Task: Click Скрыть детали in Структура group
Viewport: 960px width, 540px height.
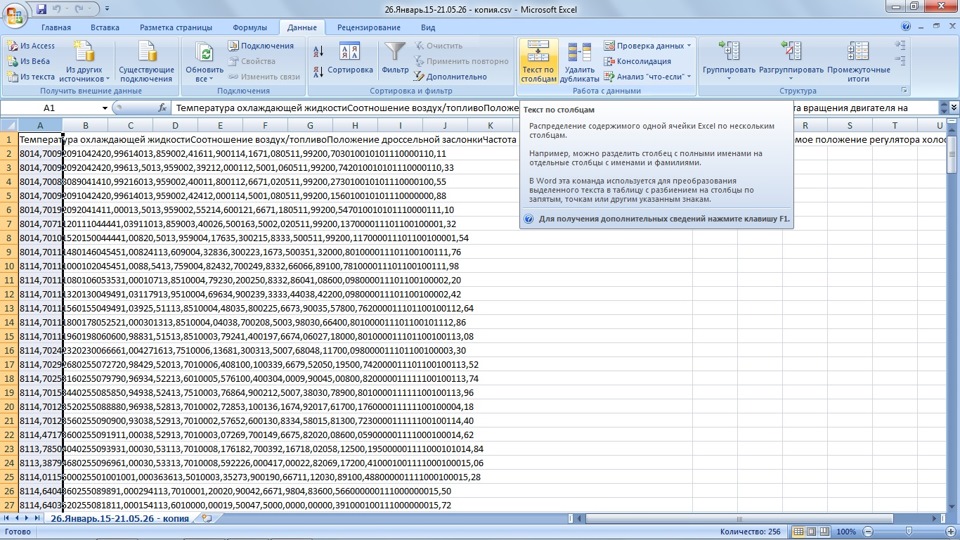Action: [900, 60]
